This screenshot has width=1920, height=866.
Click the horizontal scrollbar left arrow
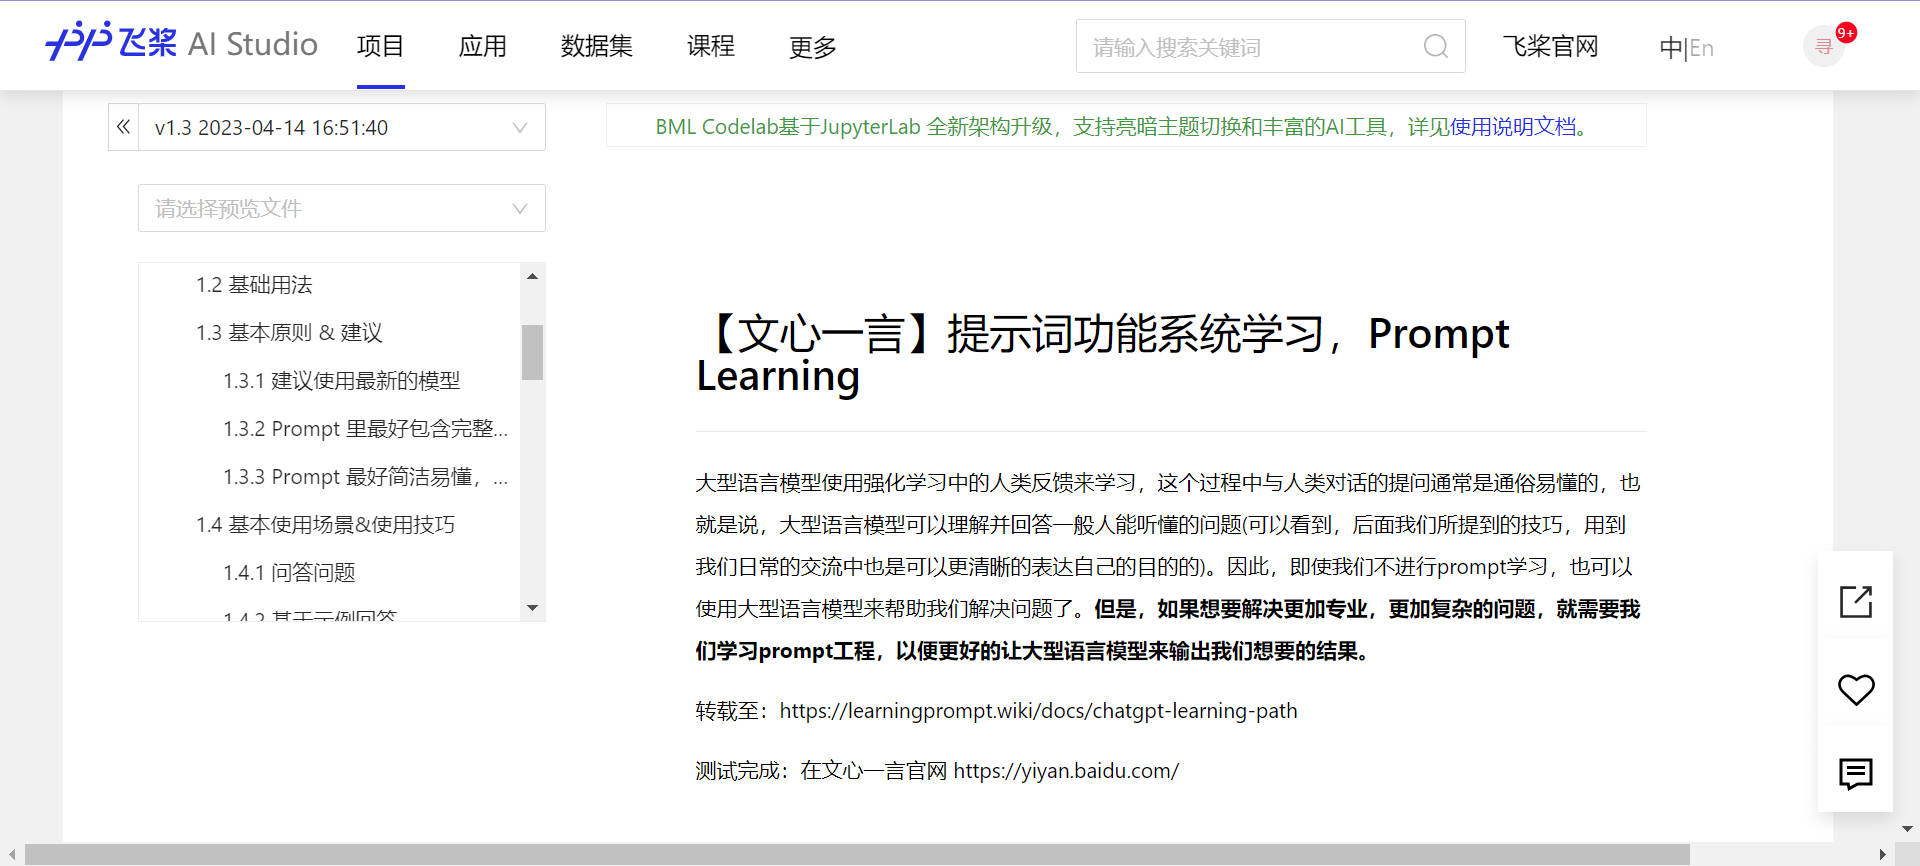click(11, 855)
